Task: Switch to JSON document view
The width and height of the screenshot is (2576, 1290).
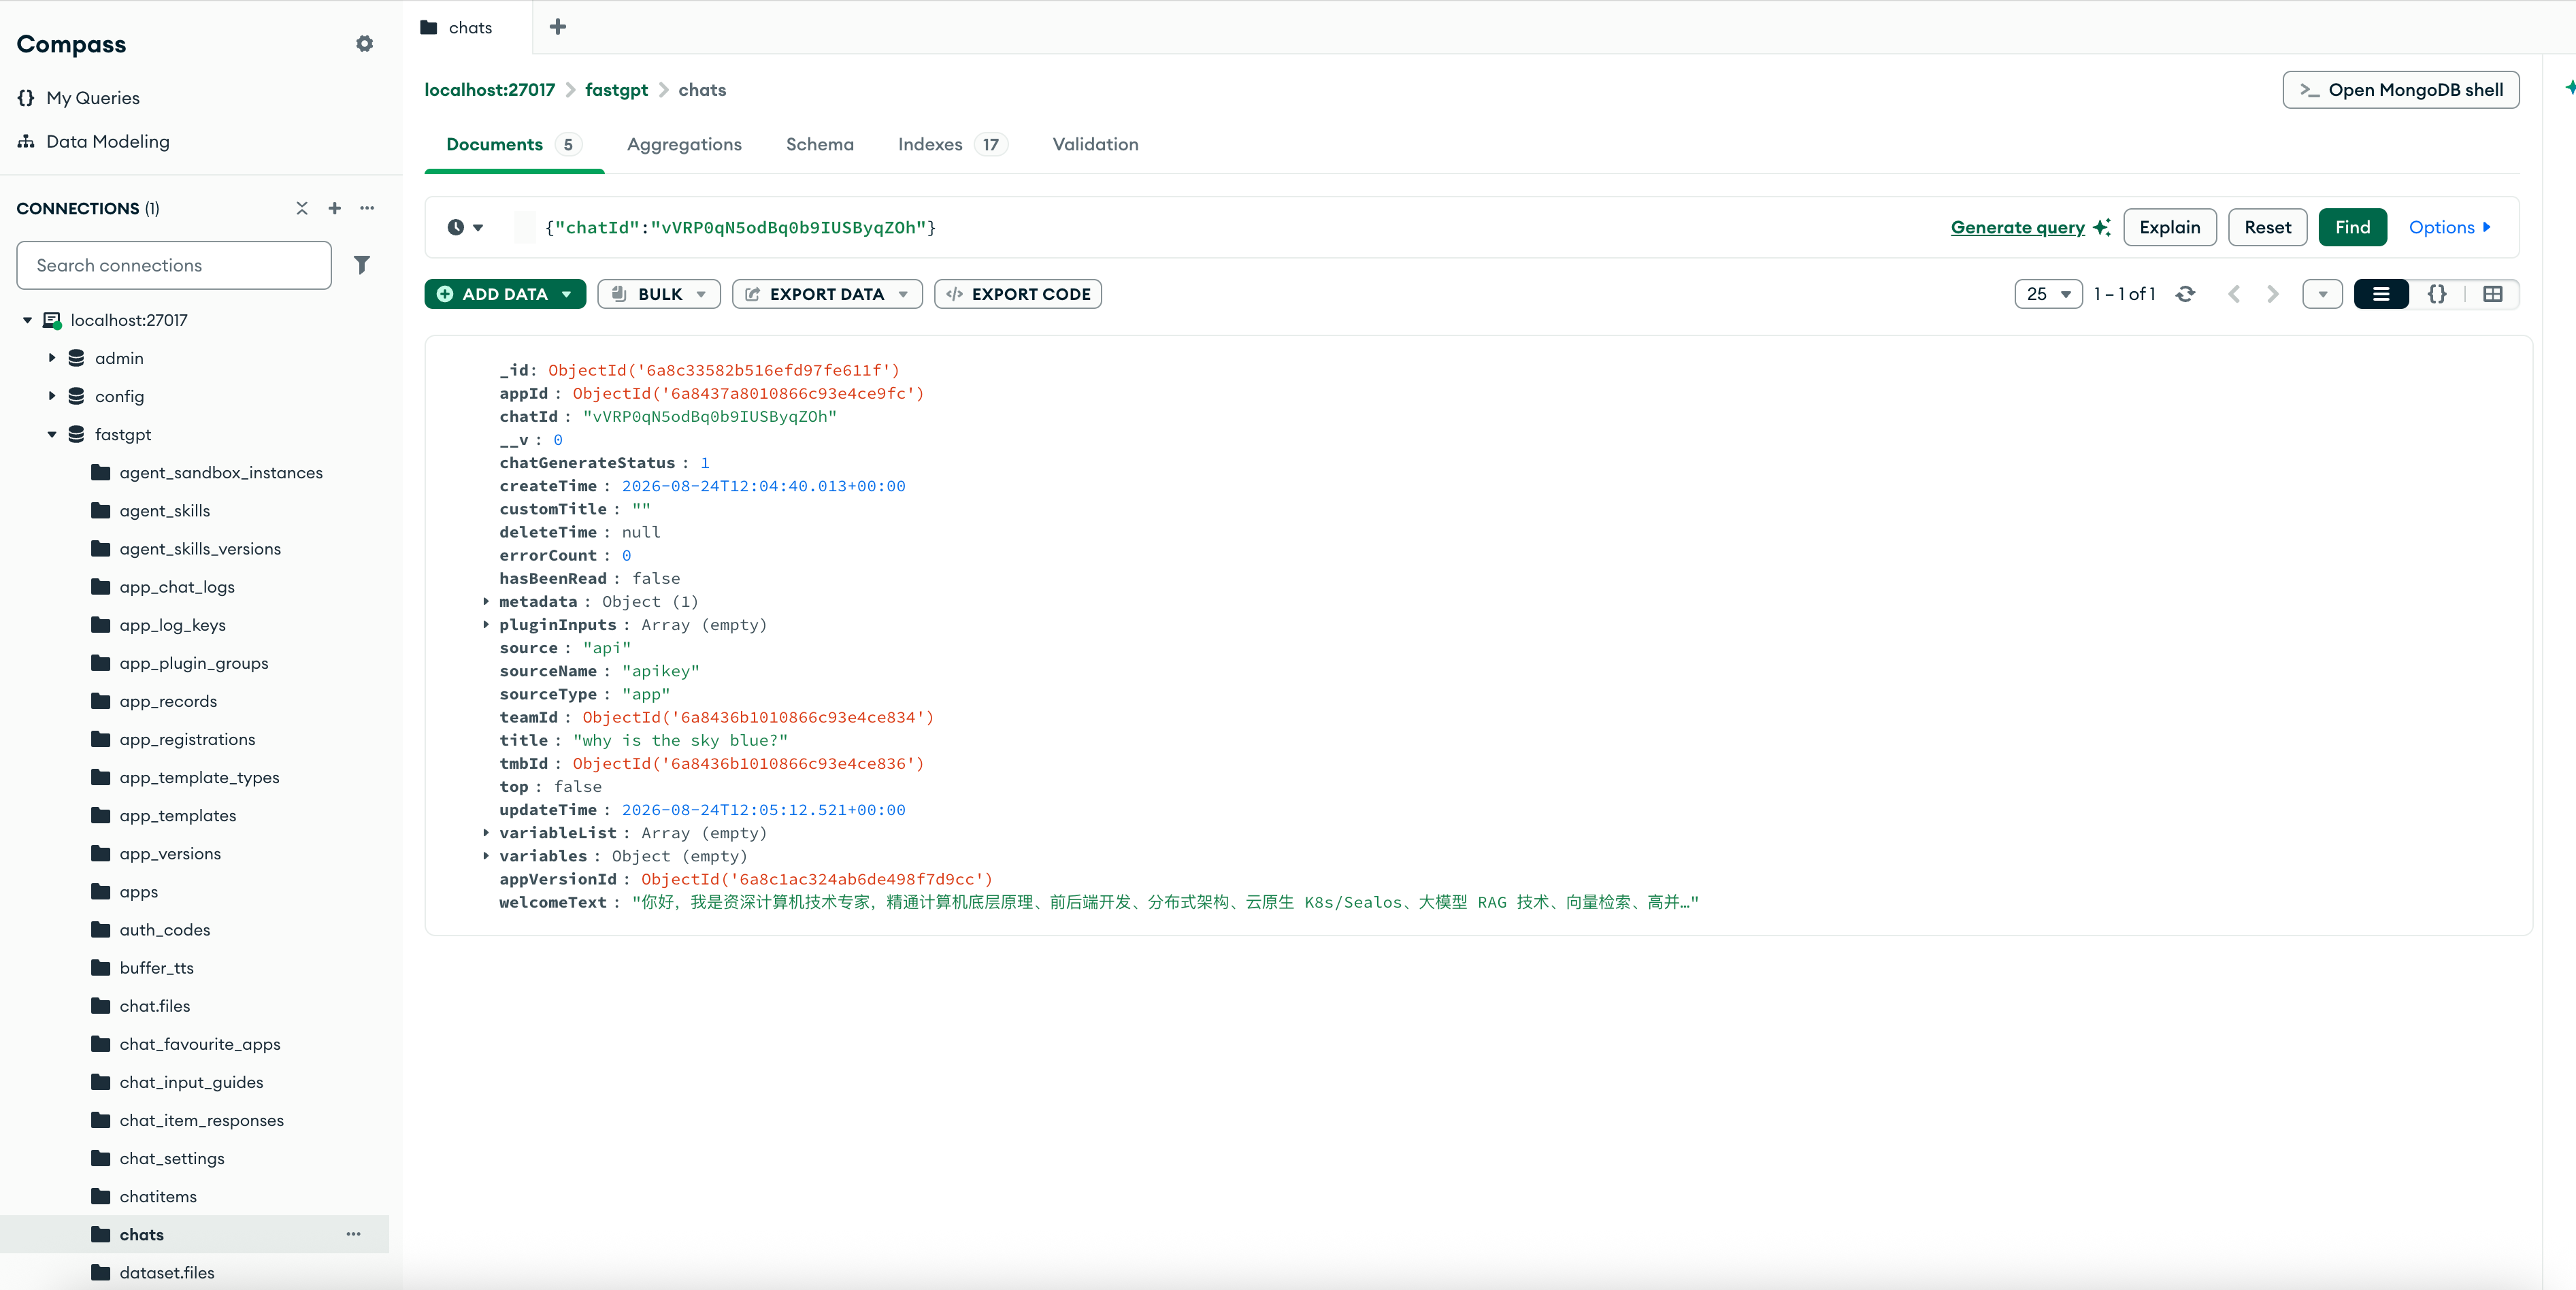Action: pos(2437,294)
